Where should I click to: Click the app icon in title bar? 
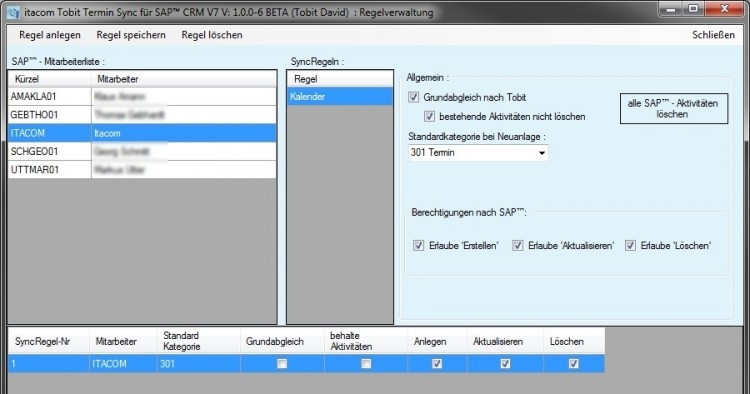13,12
